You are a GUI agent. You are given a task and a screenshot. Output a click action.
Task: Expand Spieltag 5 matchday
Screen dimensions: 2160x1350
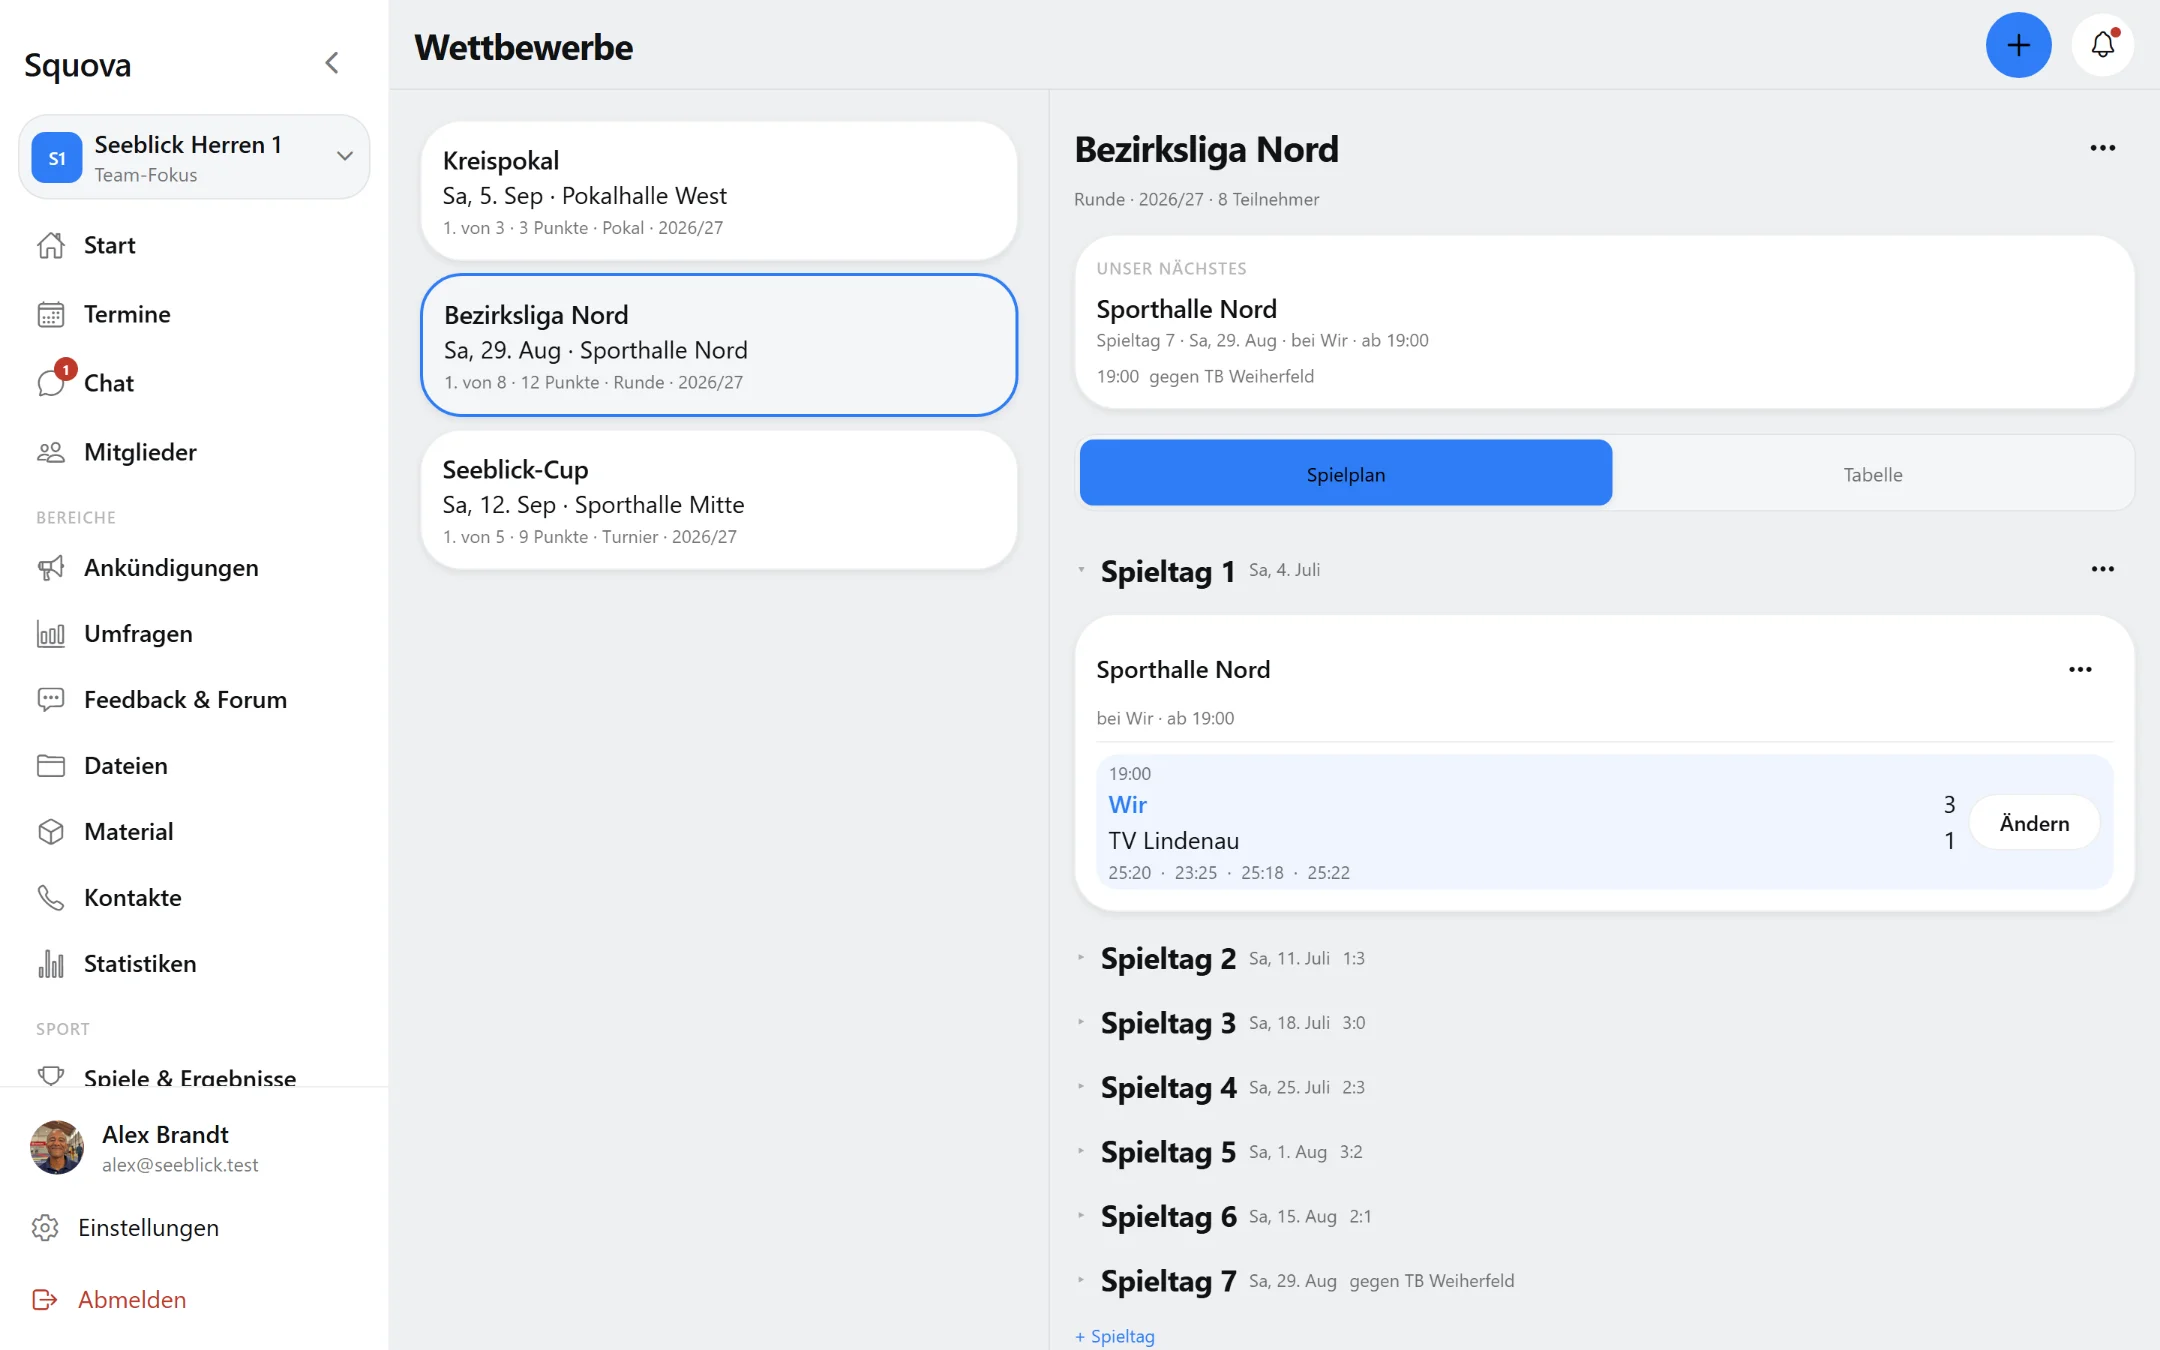point(1168,1152)
